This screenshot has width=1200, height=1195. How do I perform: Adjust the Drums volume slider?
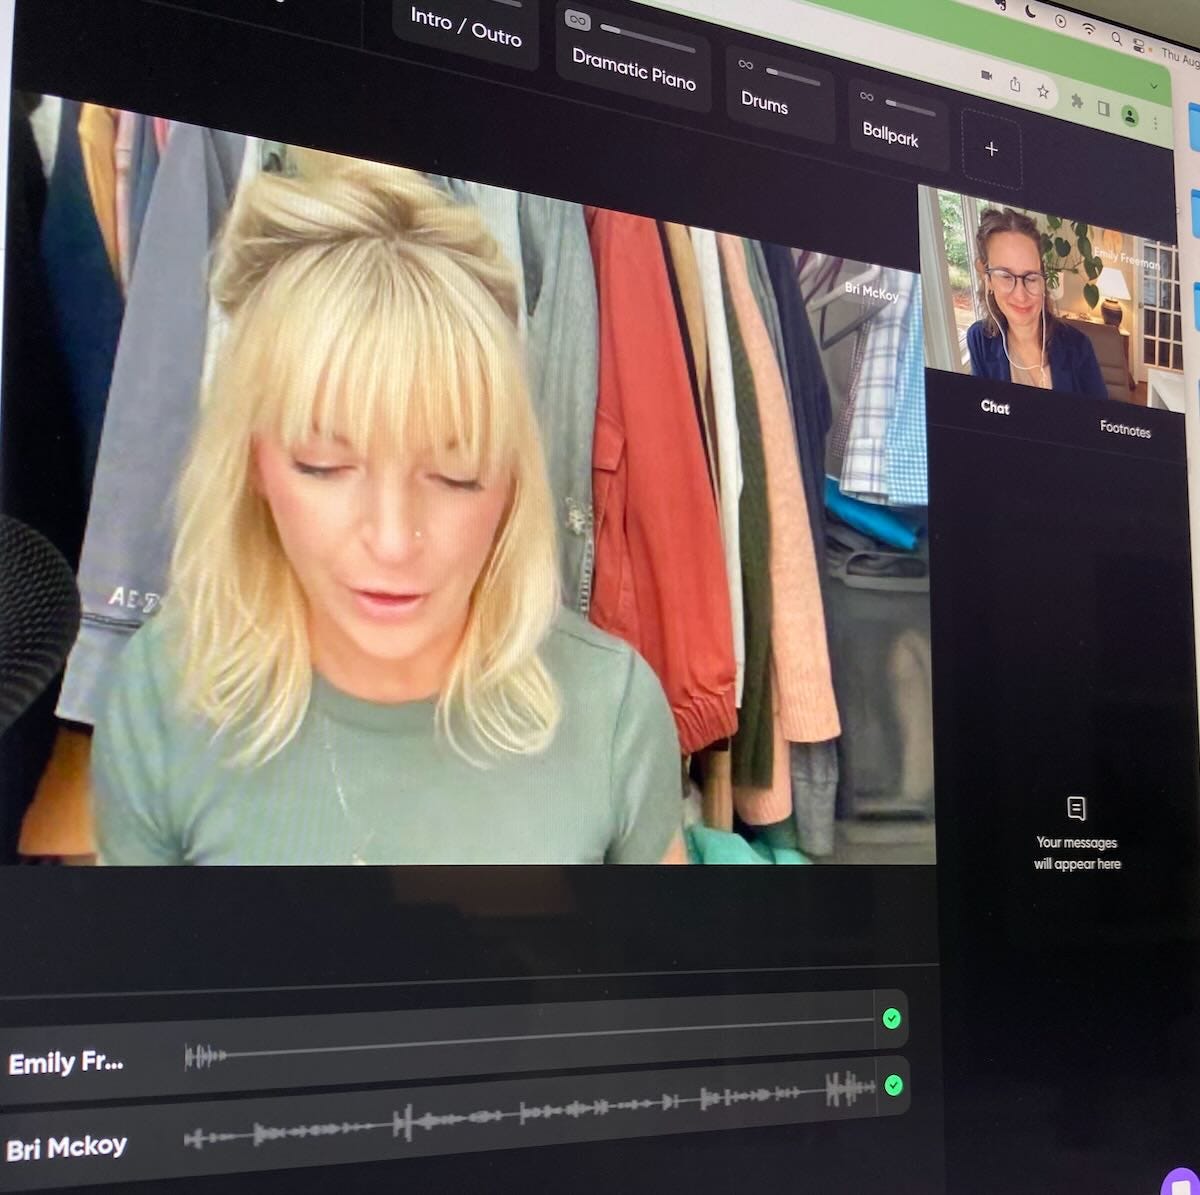click(793, 76)
